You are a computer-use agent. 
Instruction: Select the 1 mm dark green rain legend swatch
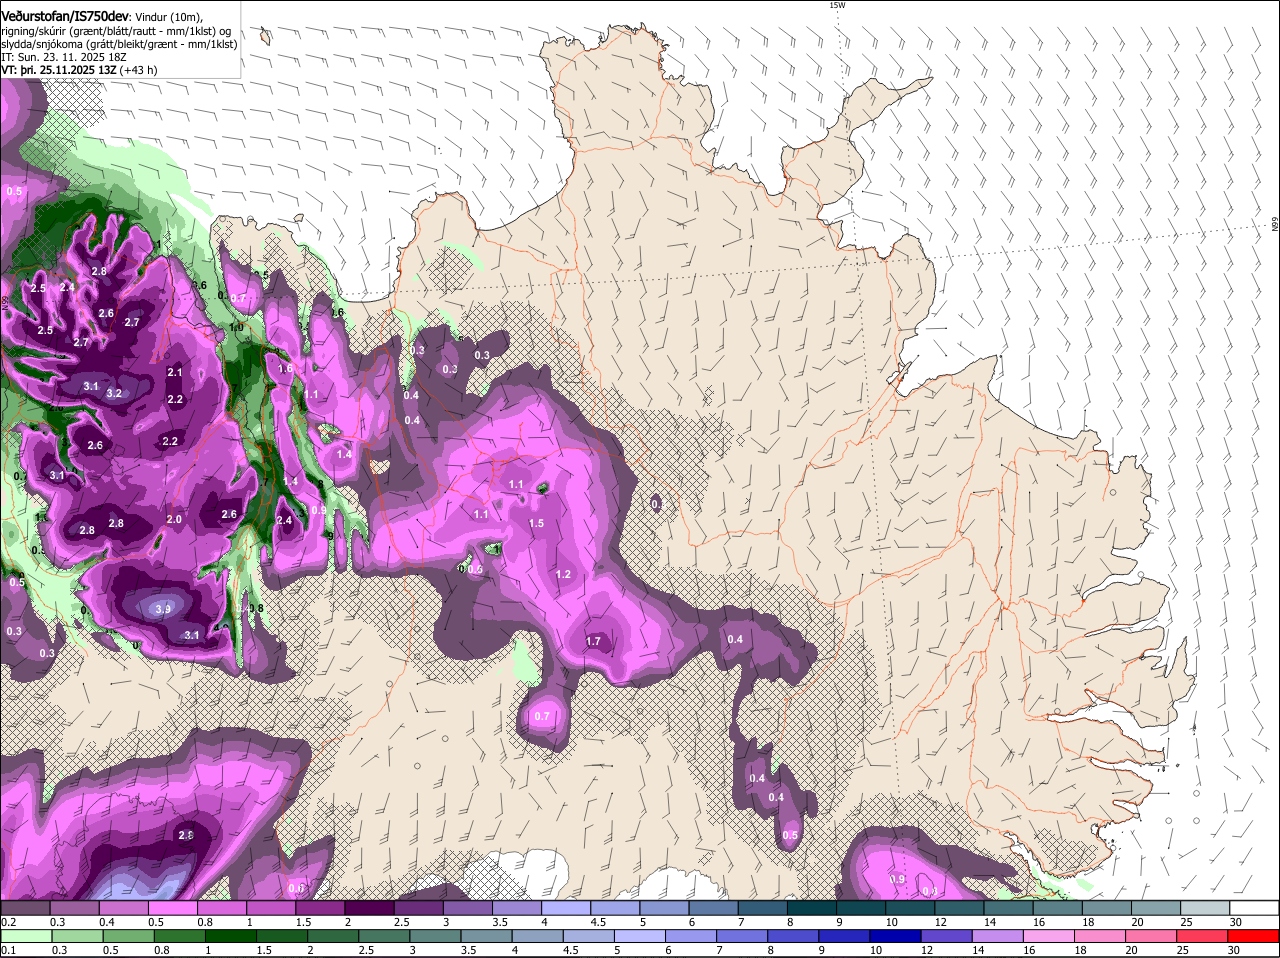tap(230, 936)
